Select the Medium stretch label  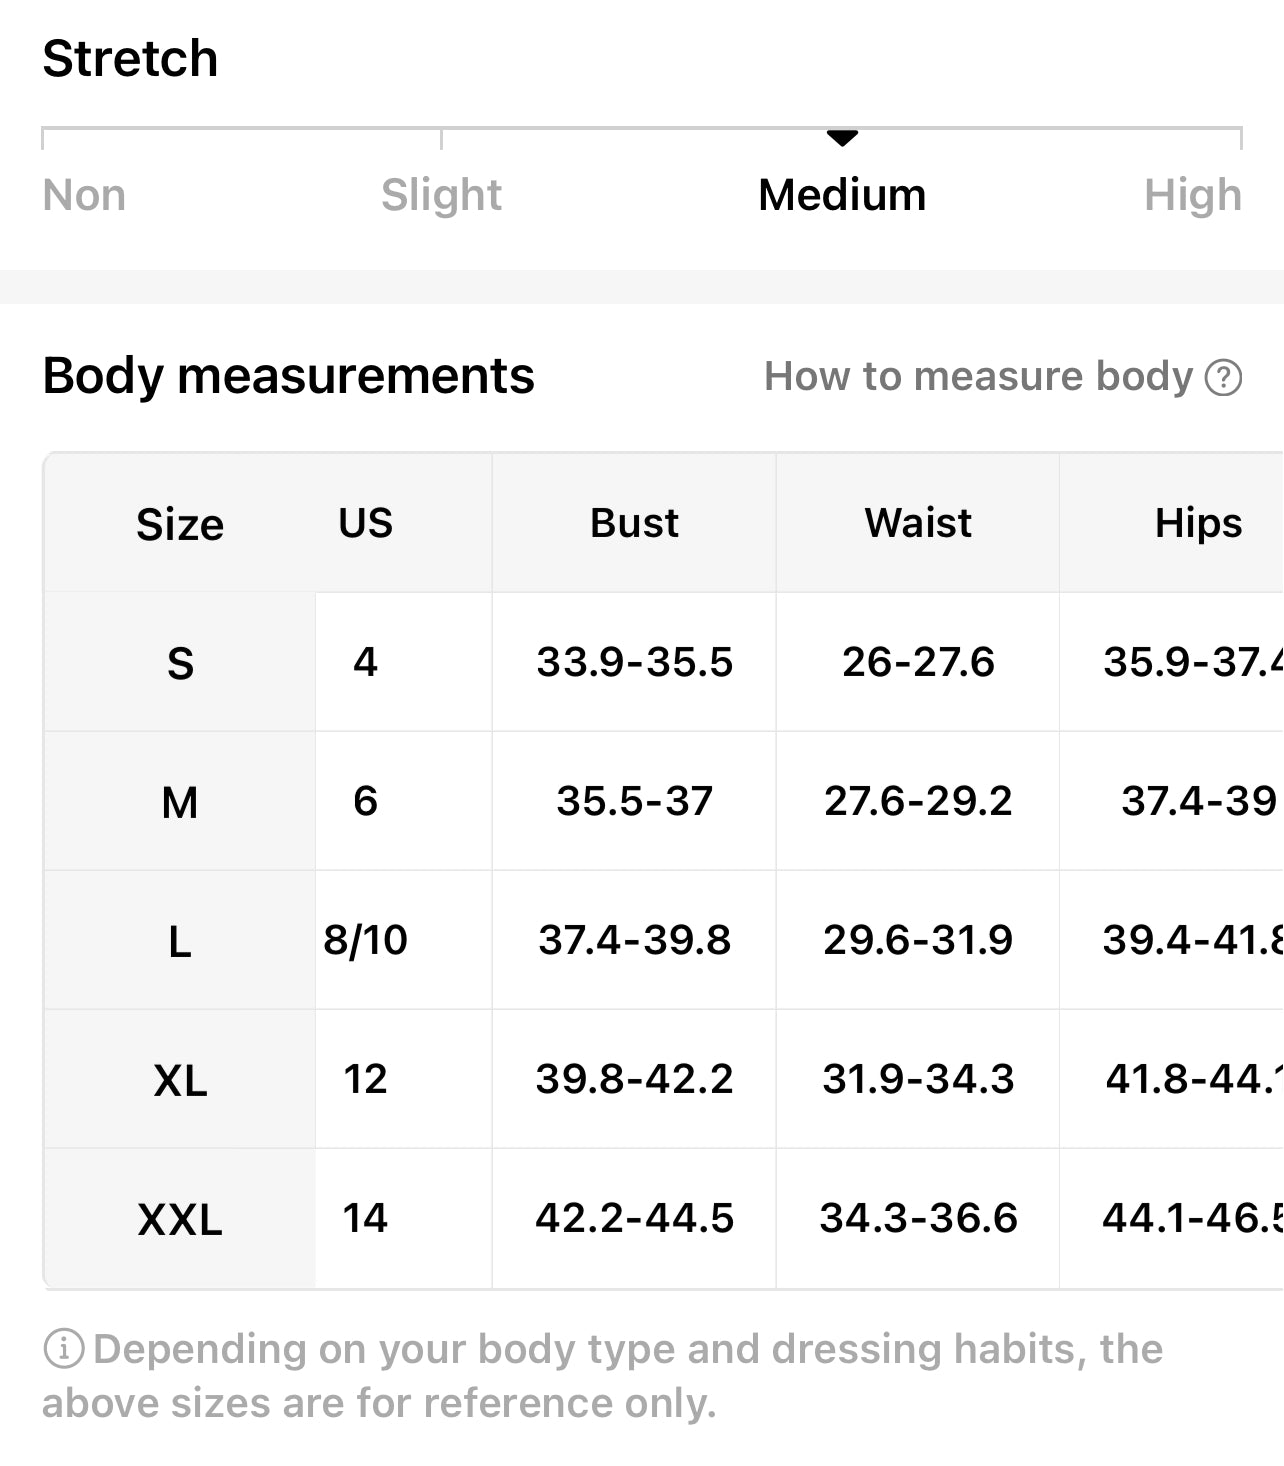tap(842, 195)
